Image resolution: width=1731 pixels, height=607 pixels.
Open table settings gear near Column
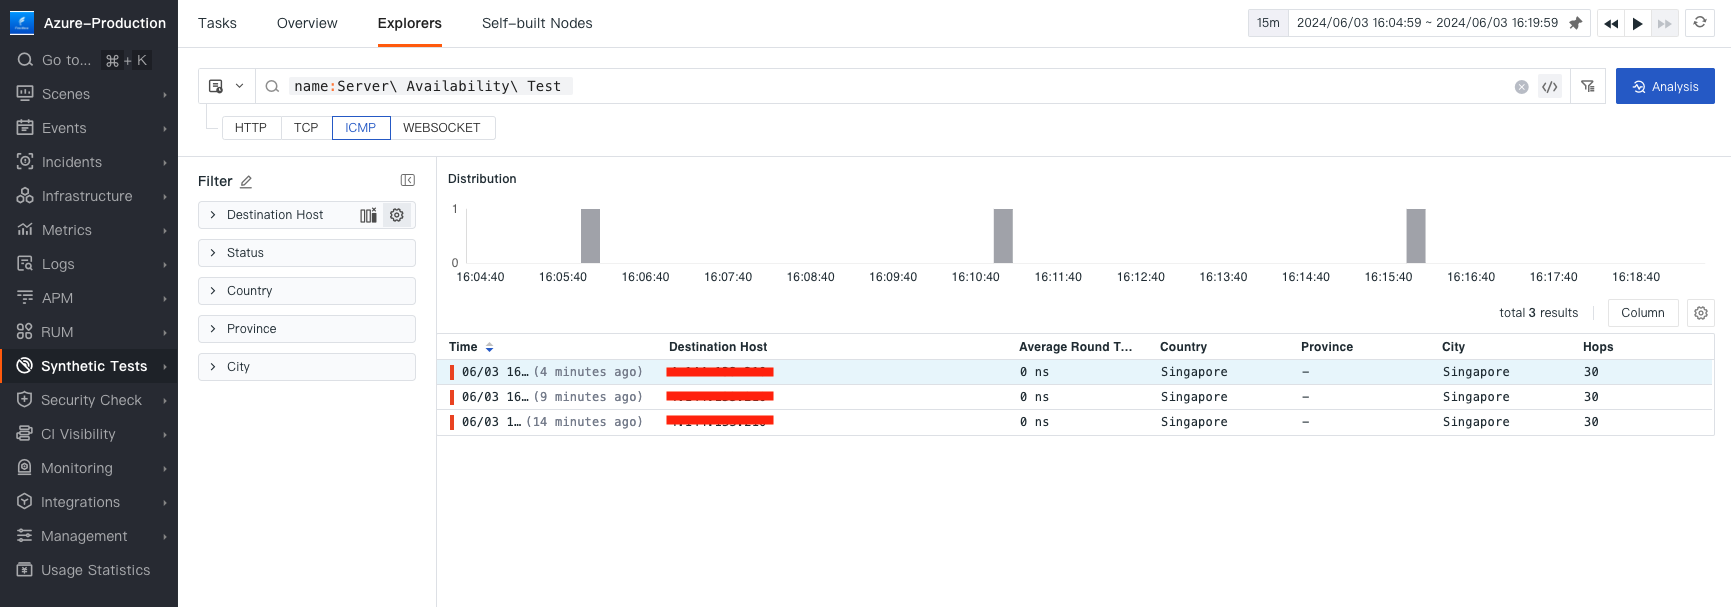[x=1701, y=313]
